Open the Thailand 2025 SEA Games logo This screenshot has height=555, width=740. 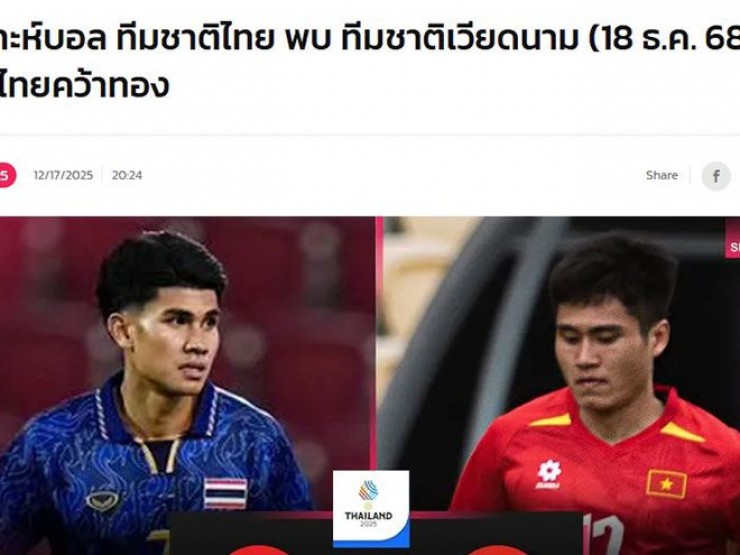pos(370,509)
